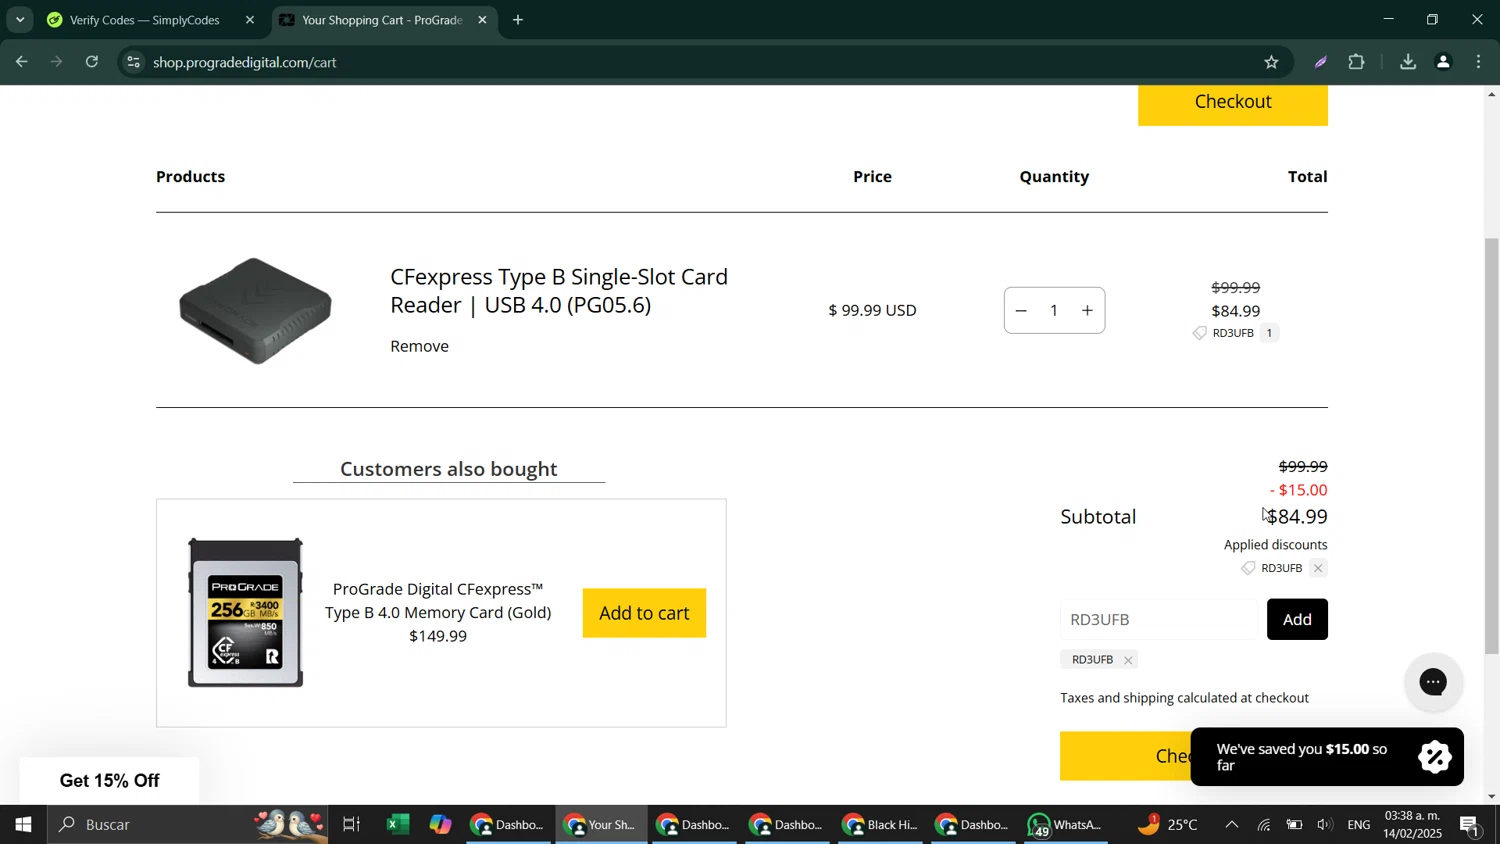Screen dimensions: 1500x844
Task: Open ProGrade Digital CFexpress Memory Card link
Action: coord(438,601)
